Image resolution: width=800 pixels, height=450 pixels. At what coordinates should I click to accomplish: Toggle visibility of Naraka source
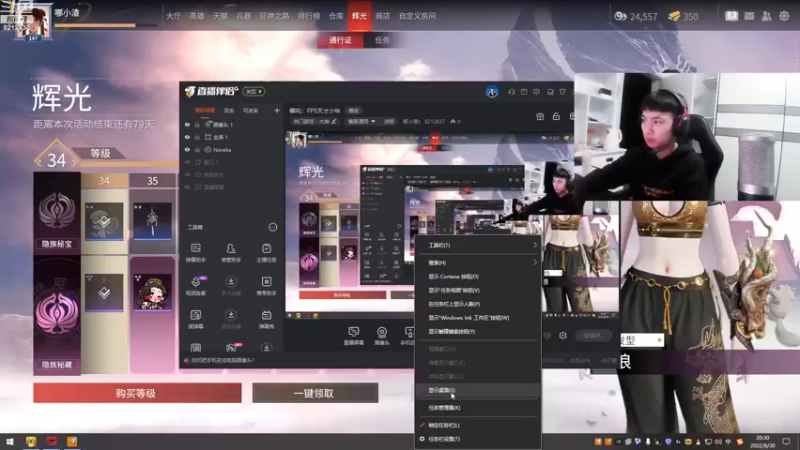[x=187, y=150]
